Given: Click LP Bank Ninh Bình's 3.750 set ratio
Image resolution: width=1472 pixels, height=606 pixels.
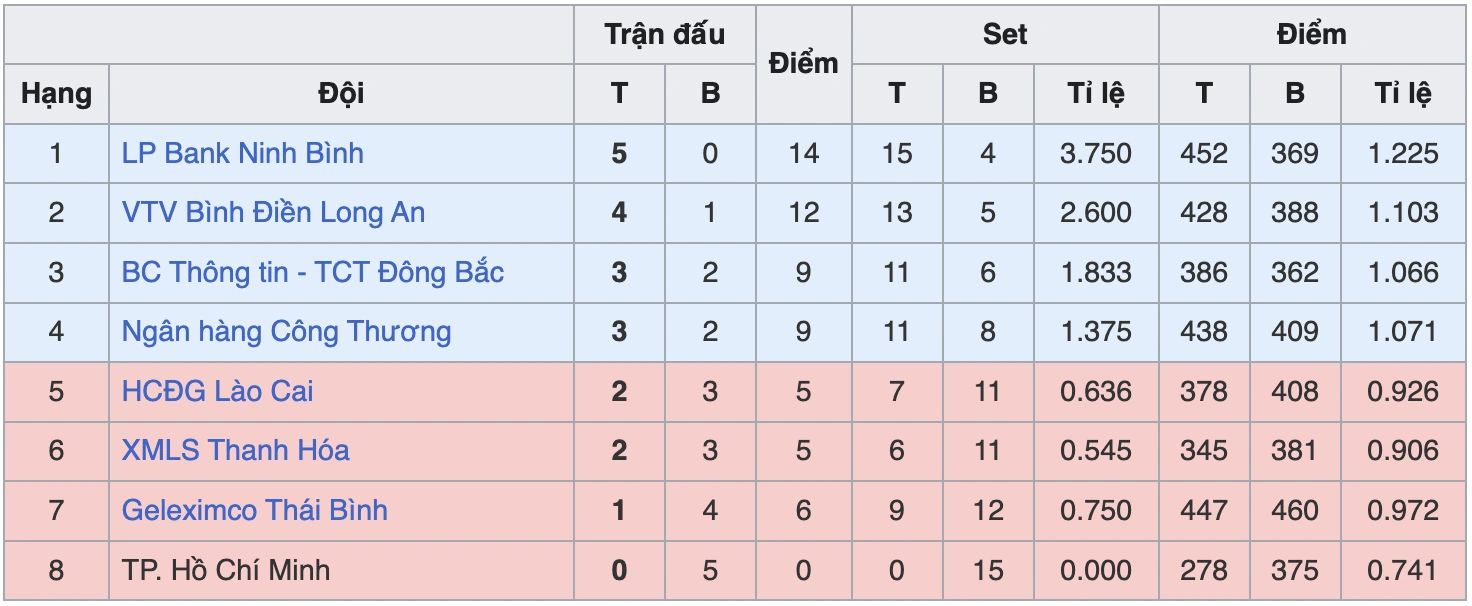Looking at the screenshot, I should [1096, 153].
